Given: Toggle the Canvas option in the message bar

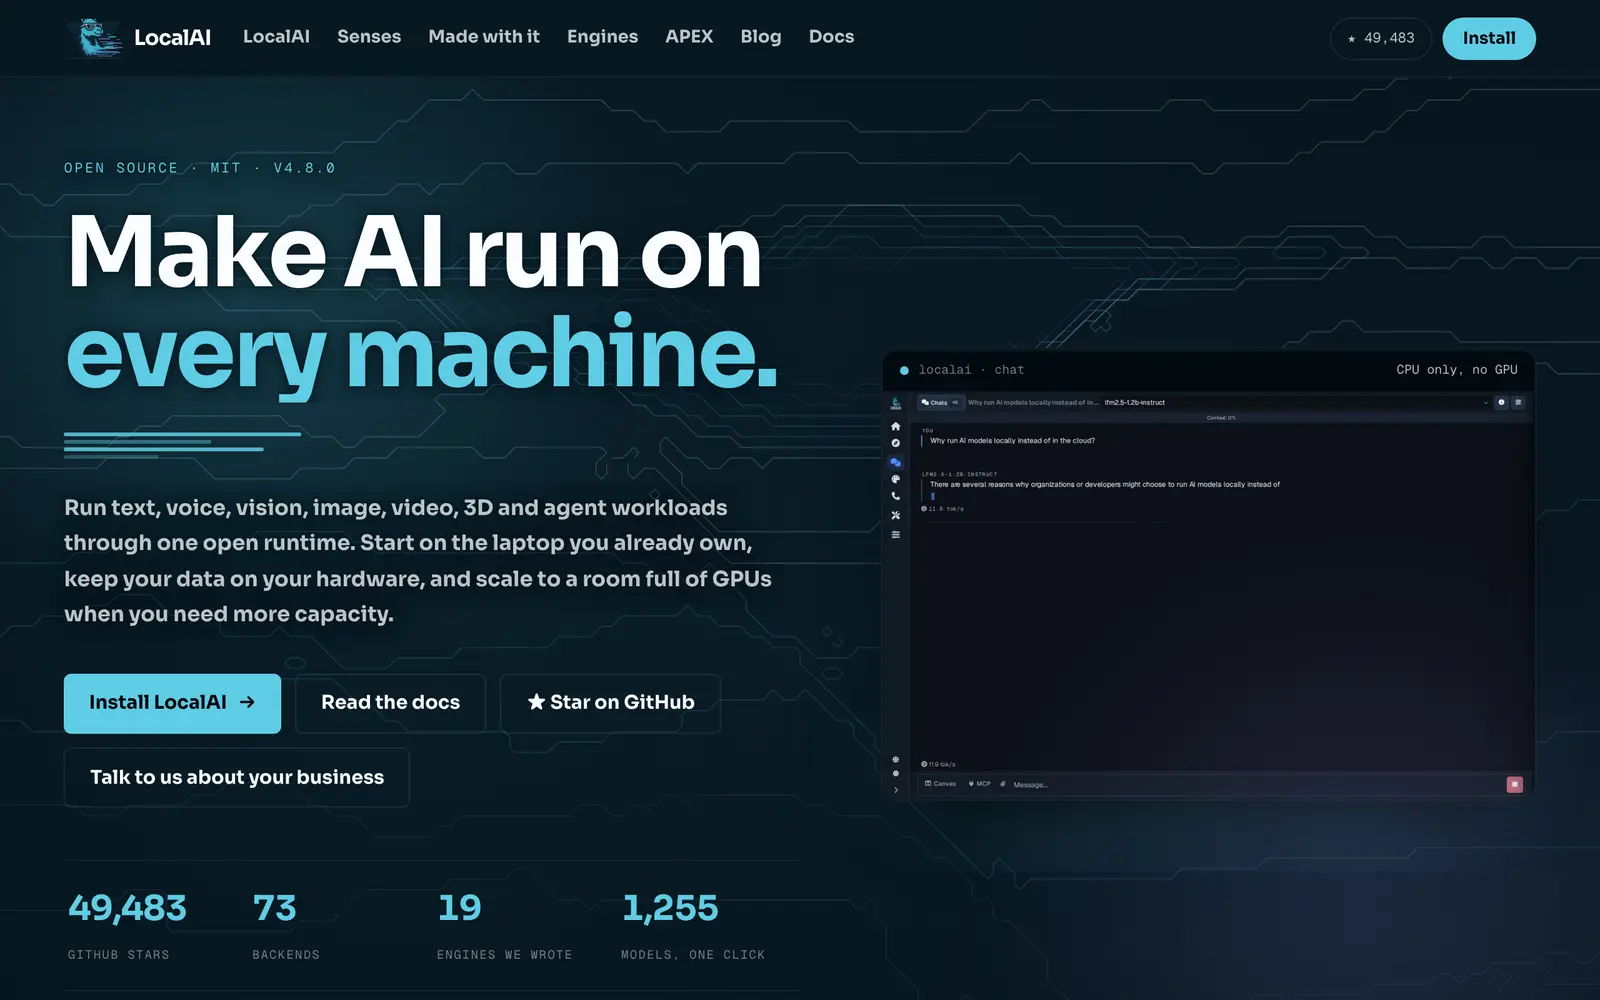Looking at the screenshot, I should click(x=941, y=784).
